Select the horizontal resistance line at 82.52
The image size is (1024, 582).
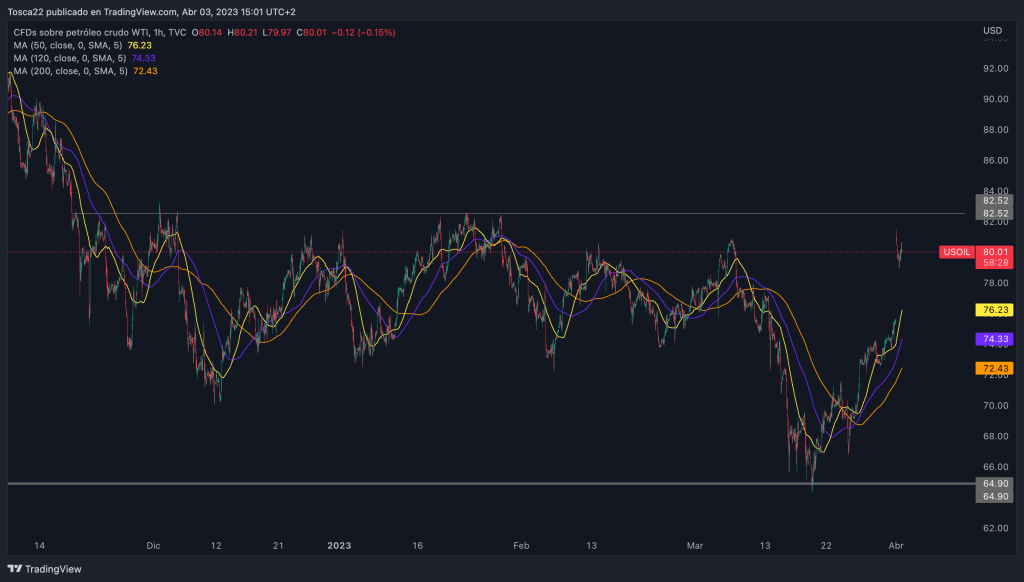pyautogui.click(x=600, y=213)
